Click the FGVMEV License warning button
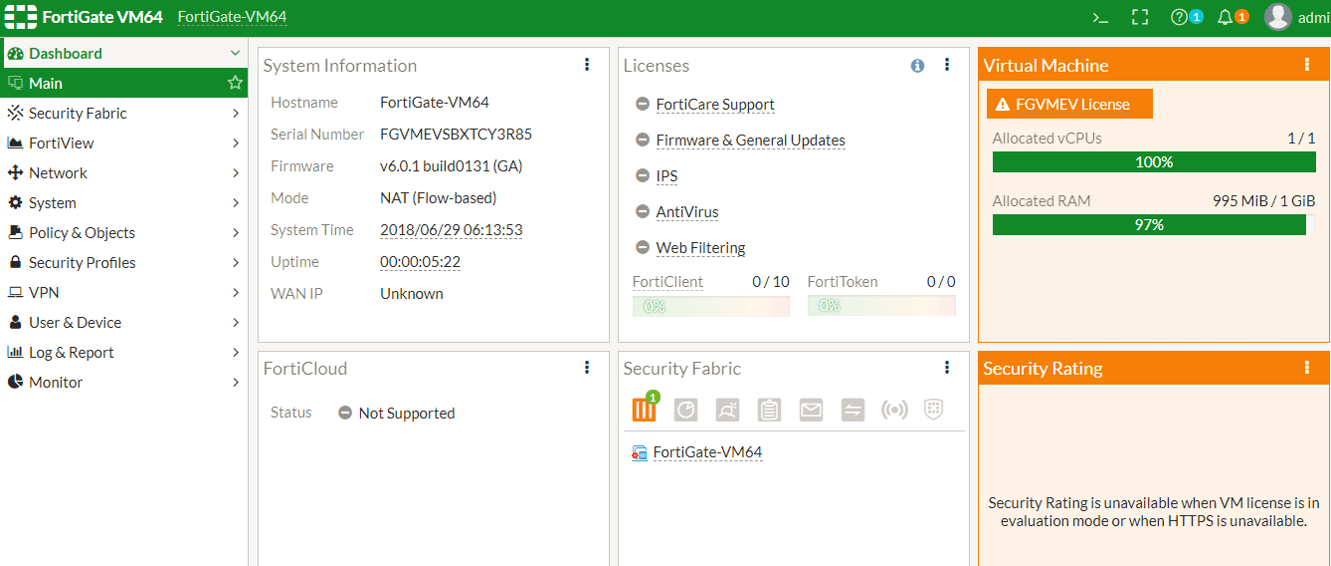Image resolution: width=1331 pixels, height=566 pixels. pos(1070,104)
